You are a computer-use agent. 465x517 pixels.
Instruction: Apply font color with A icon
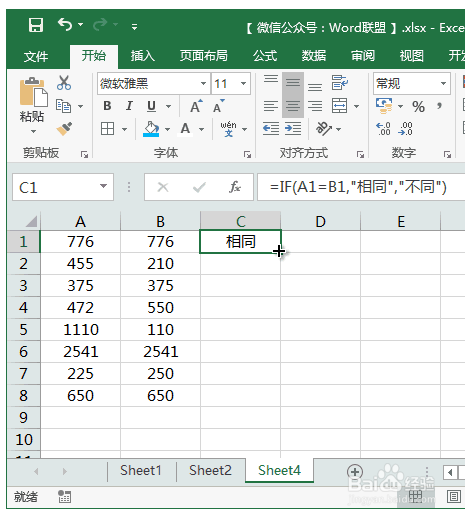click(x=185, y=129)
